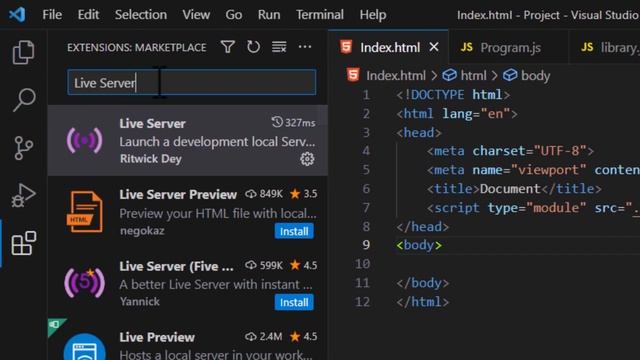
Task: Open the Terminal menu
Action: [x=320, y=15]
